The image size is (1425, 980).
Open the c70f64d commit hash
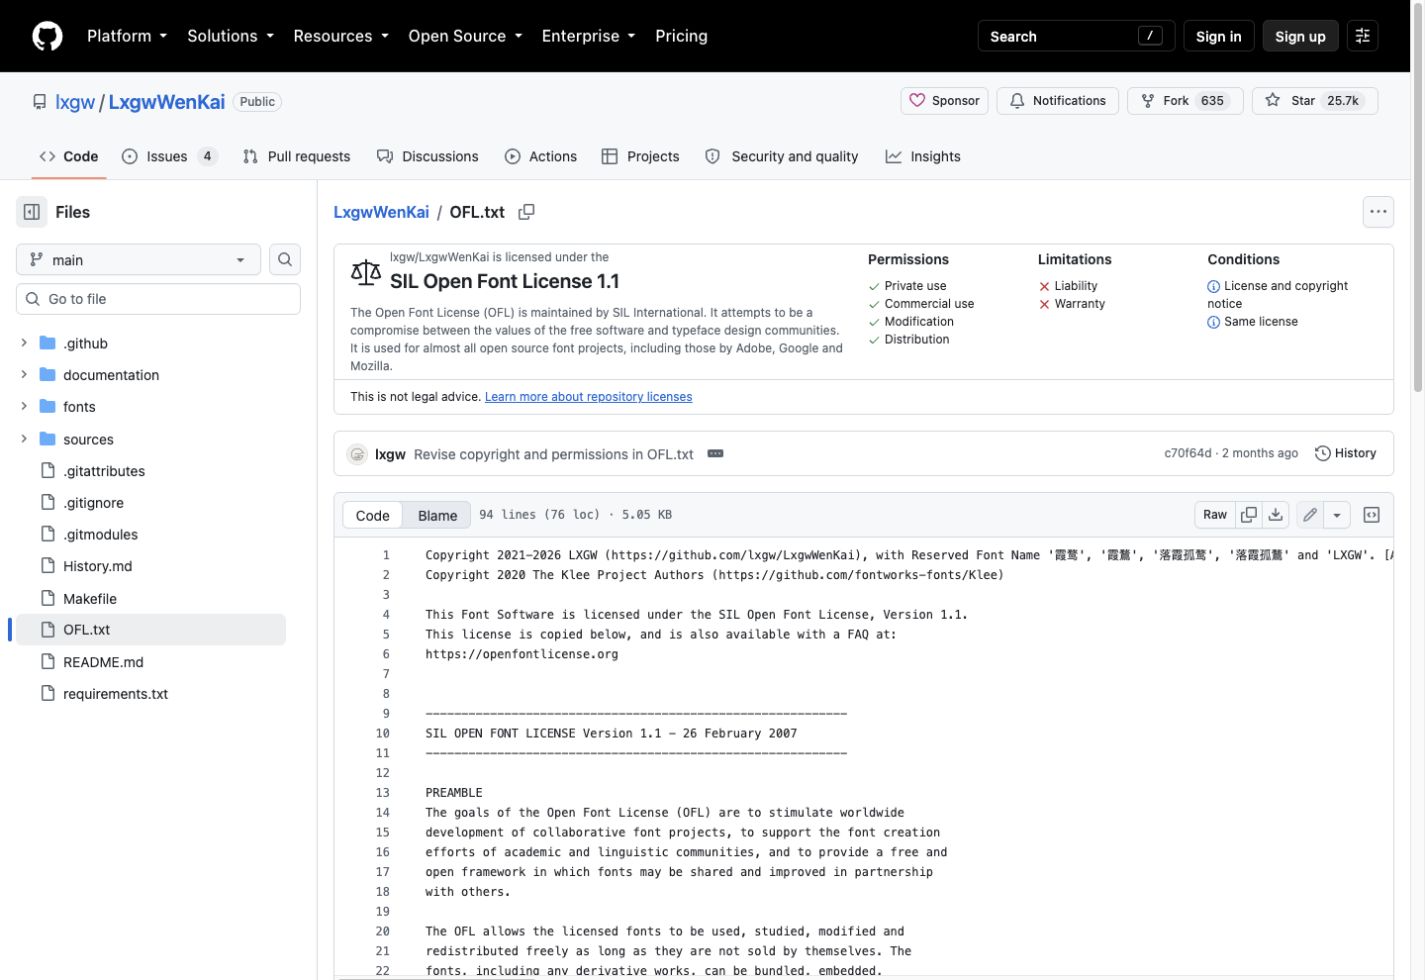(x=1187, y=454)
